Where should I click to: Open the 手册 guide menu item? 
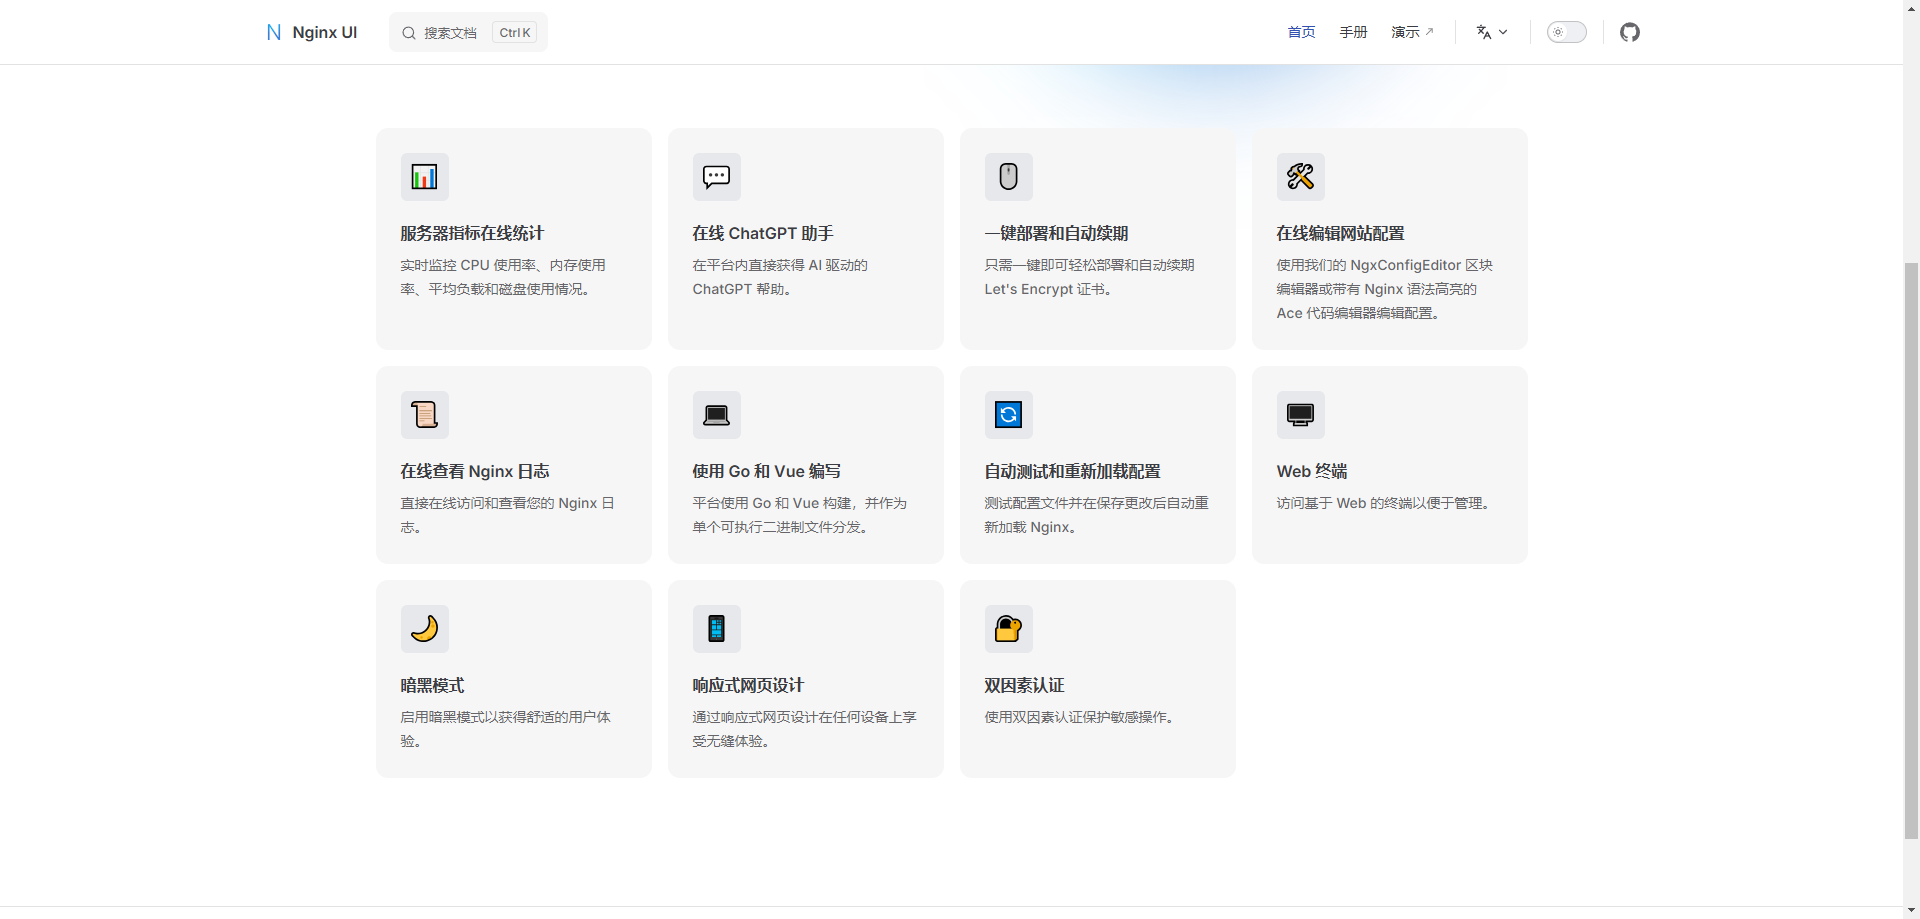1353,32
